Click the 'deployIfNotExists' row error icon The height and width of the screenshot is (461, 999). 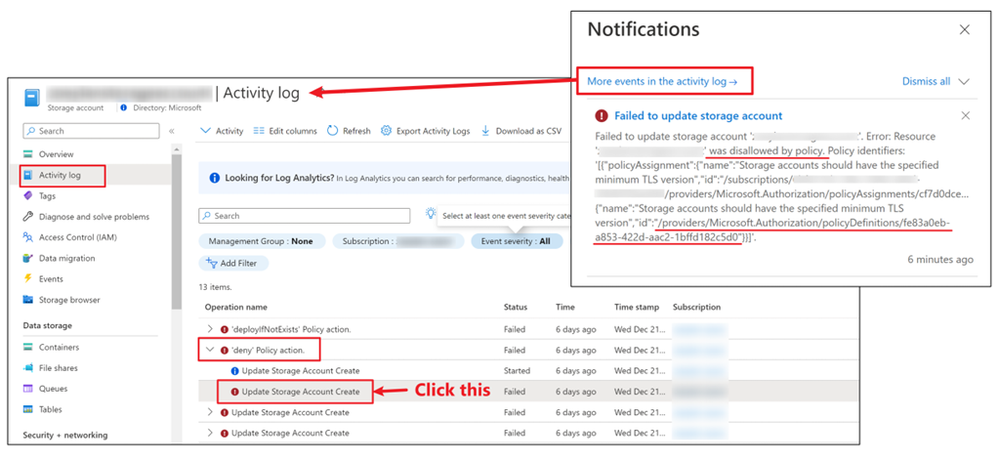pyautogui.click(x=224, y=329)
